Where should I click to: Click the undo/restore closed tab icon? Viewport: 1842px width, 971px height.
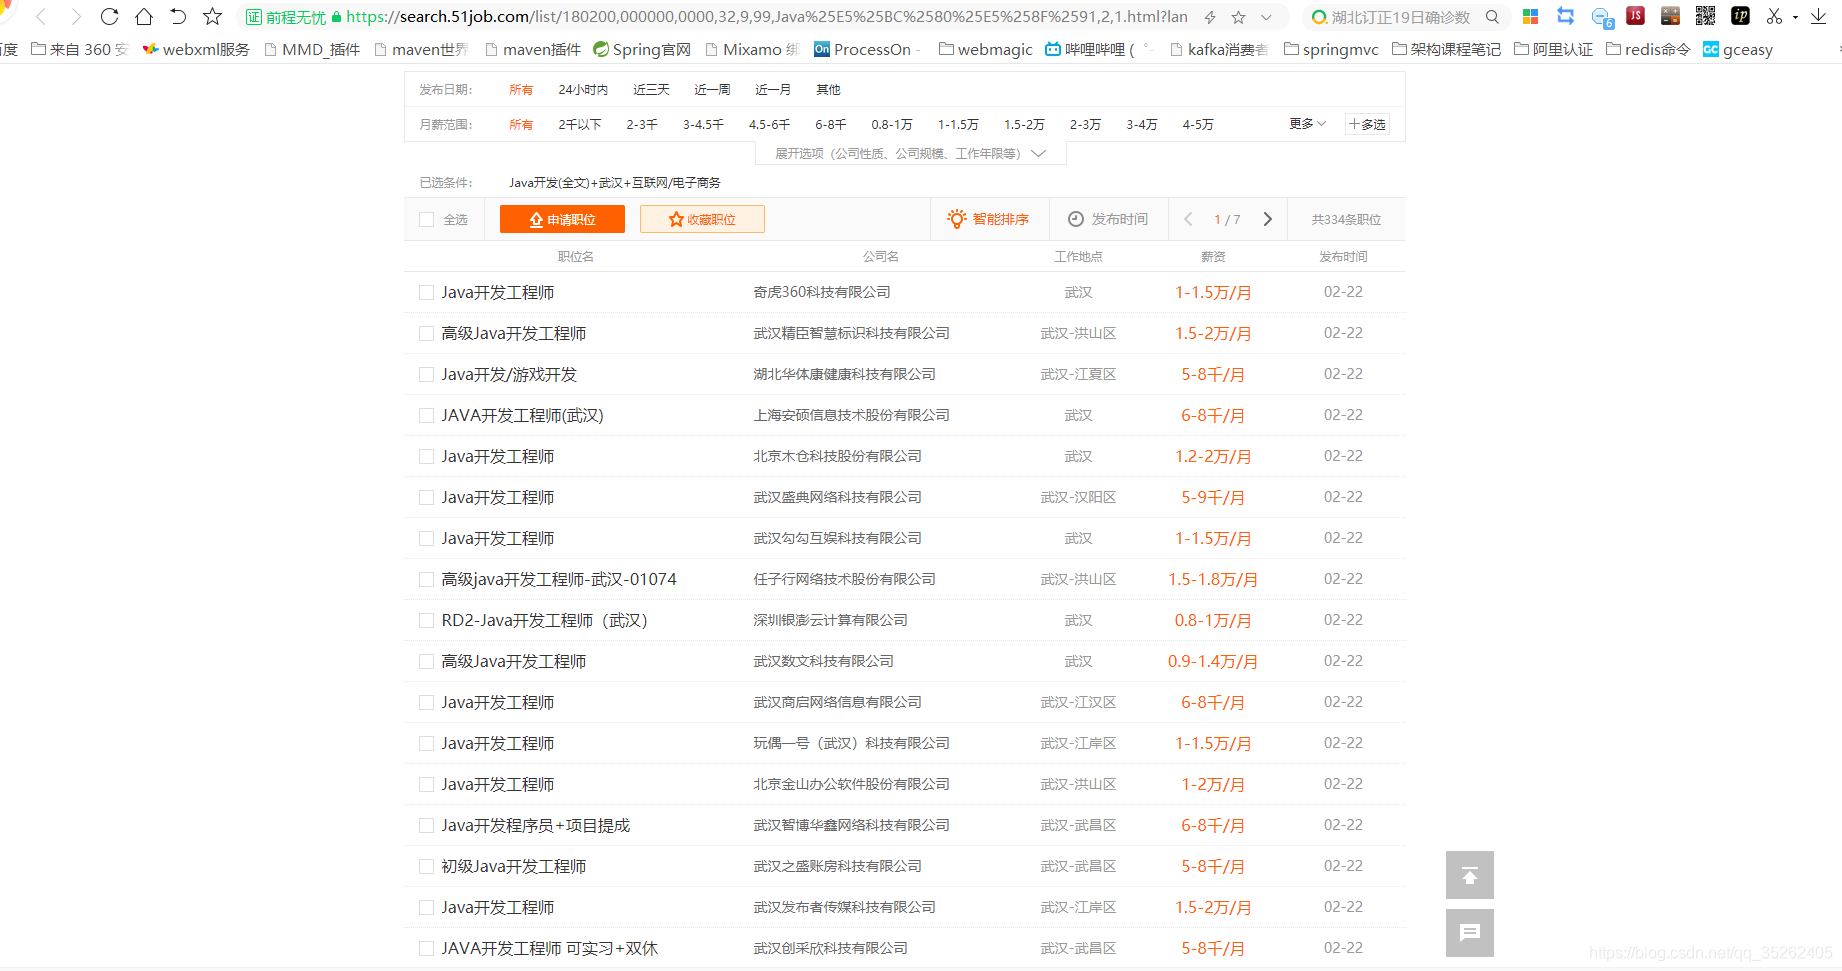click(178, 17)
